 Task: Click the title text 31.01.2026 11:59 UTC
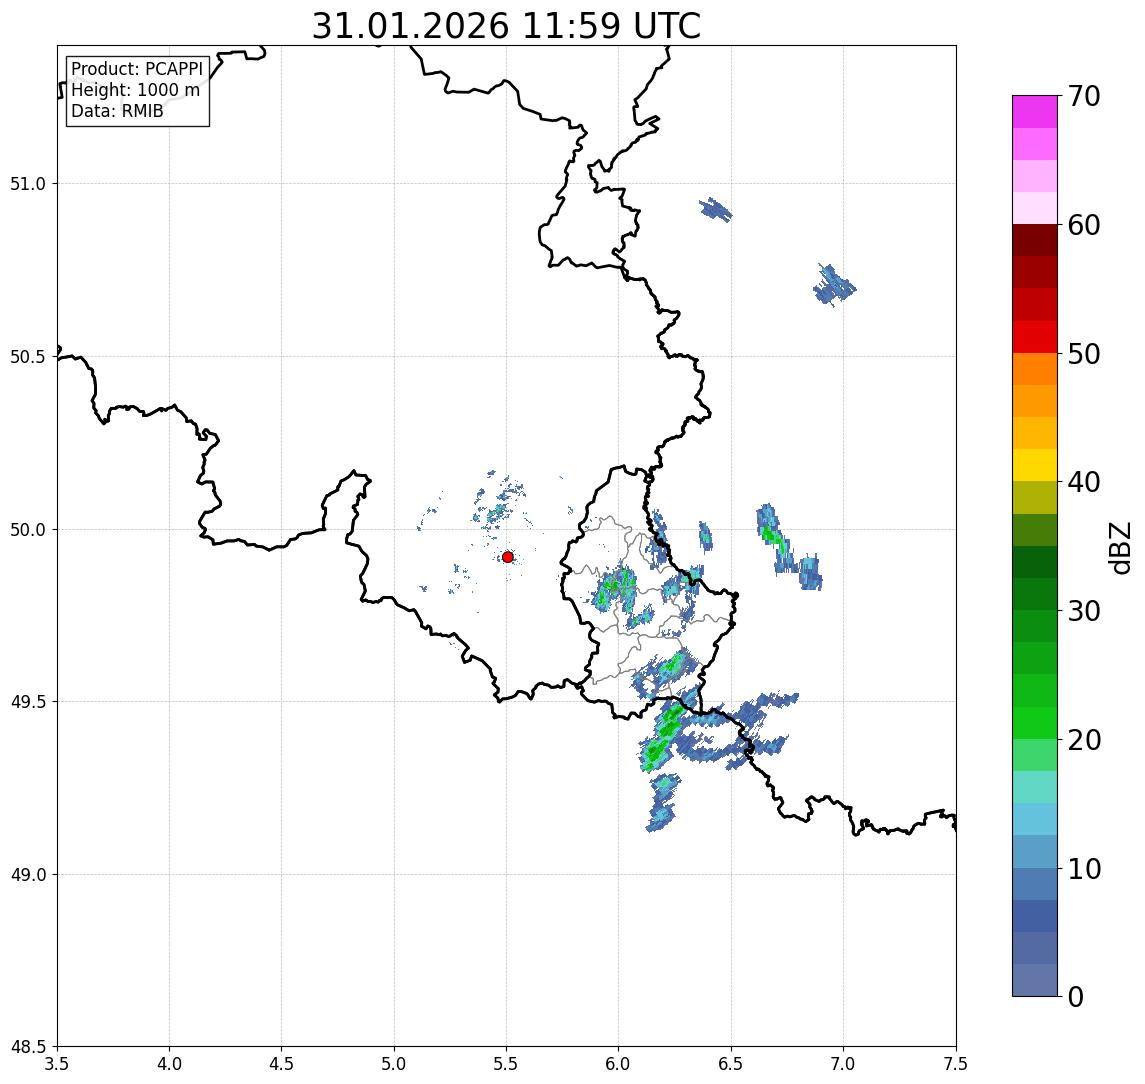[506, 26]
